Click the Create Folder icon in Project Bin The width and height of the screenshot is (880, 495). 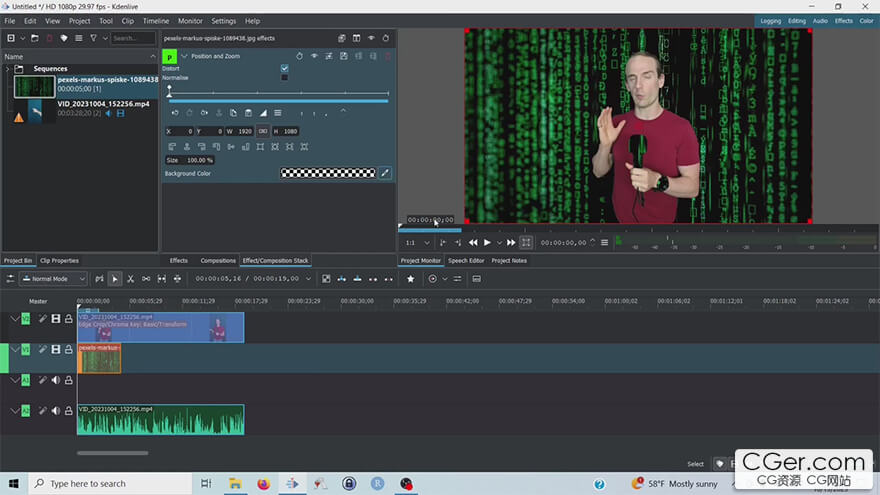point(35,38)
